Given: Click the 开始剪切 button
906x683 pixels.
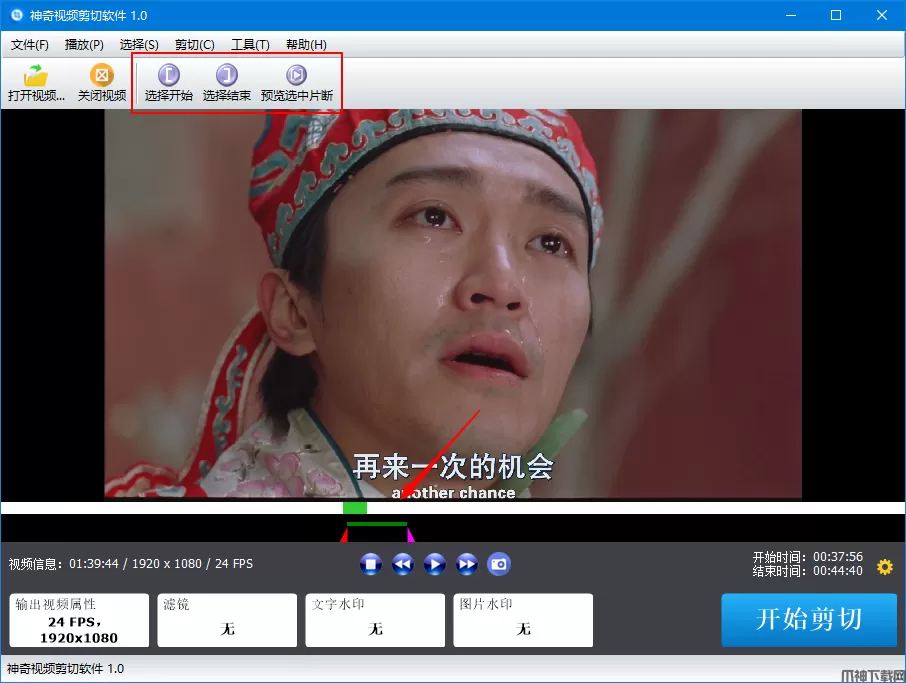Looking at the screenshot, I should [809, 619].
